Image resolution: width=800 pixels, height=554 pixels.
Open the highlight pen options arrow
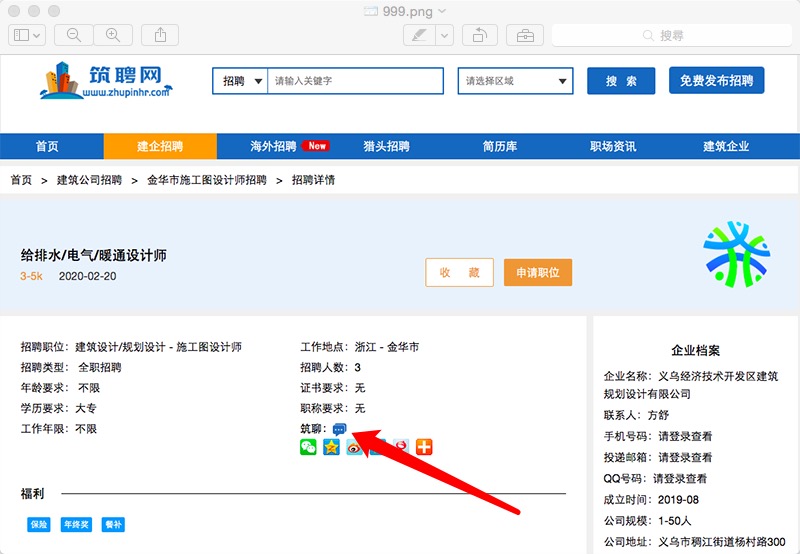coord(444,35)
